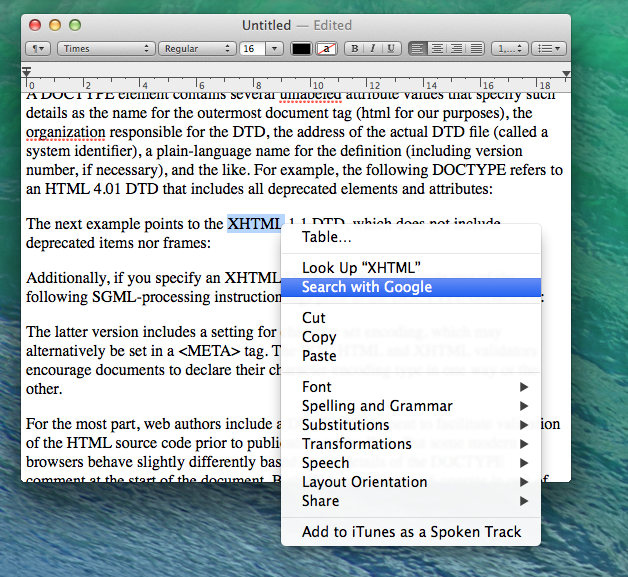Open the black text color swatch
The height and width of the screenshot is (577, 628).
(x=301, y=49)
